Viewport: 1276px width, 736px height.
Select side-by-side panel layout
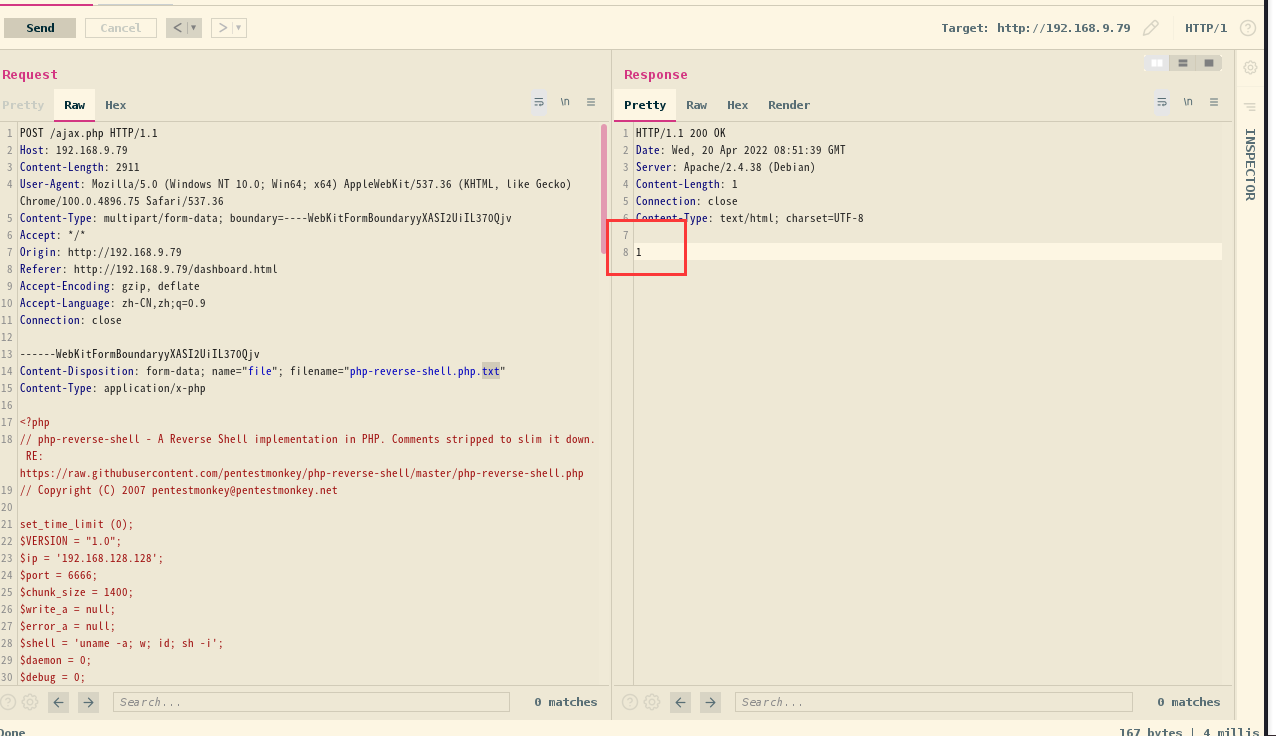click(1157, 63)
